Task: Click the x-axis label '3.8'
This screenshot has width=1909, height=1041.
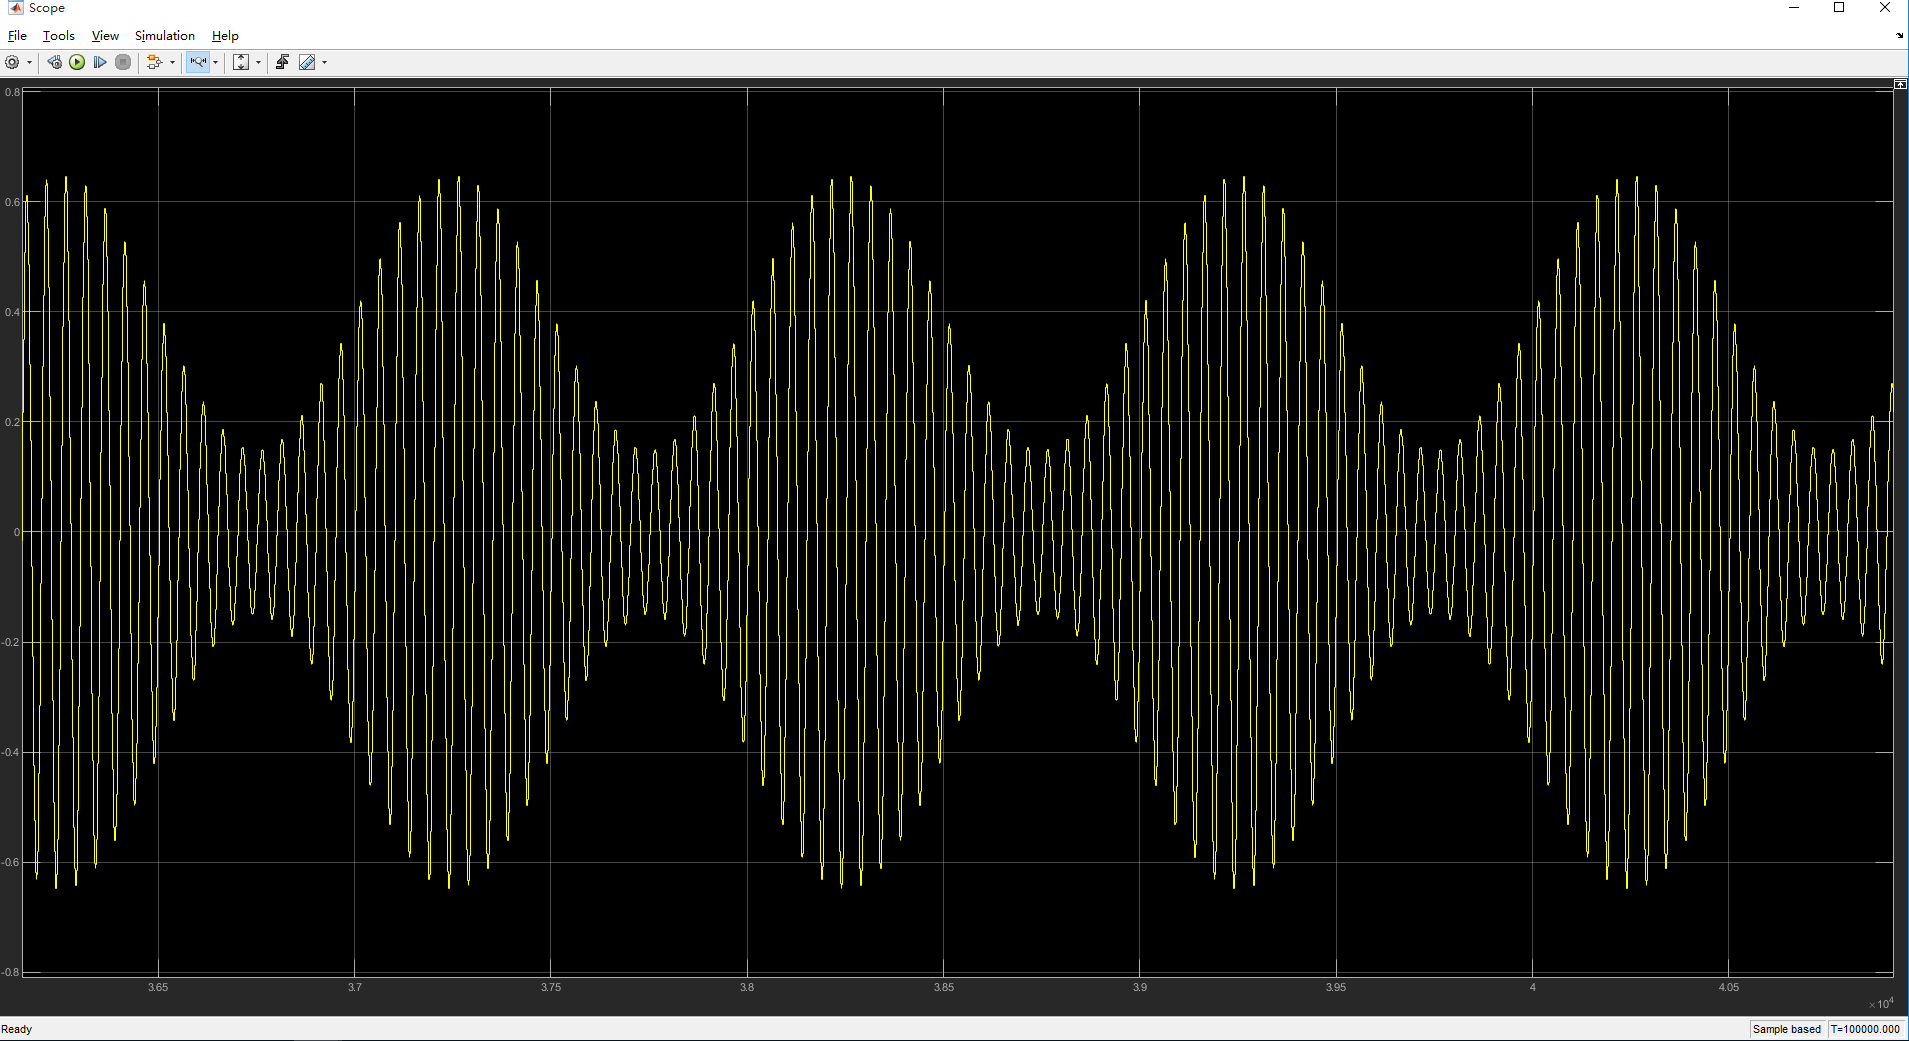Action: click(x=747, y=987)
